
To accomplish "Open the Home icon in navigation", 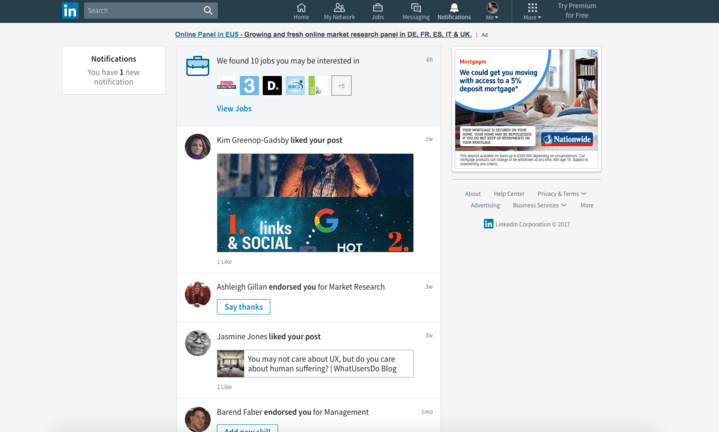I will pyautogui.click(x=301, y=11).
